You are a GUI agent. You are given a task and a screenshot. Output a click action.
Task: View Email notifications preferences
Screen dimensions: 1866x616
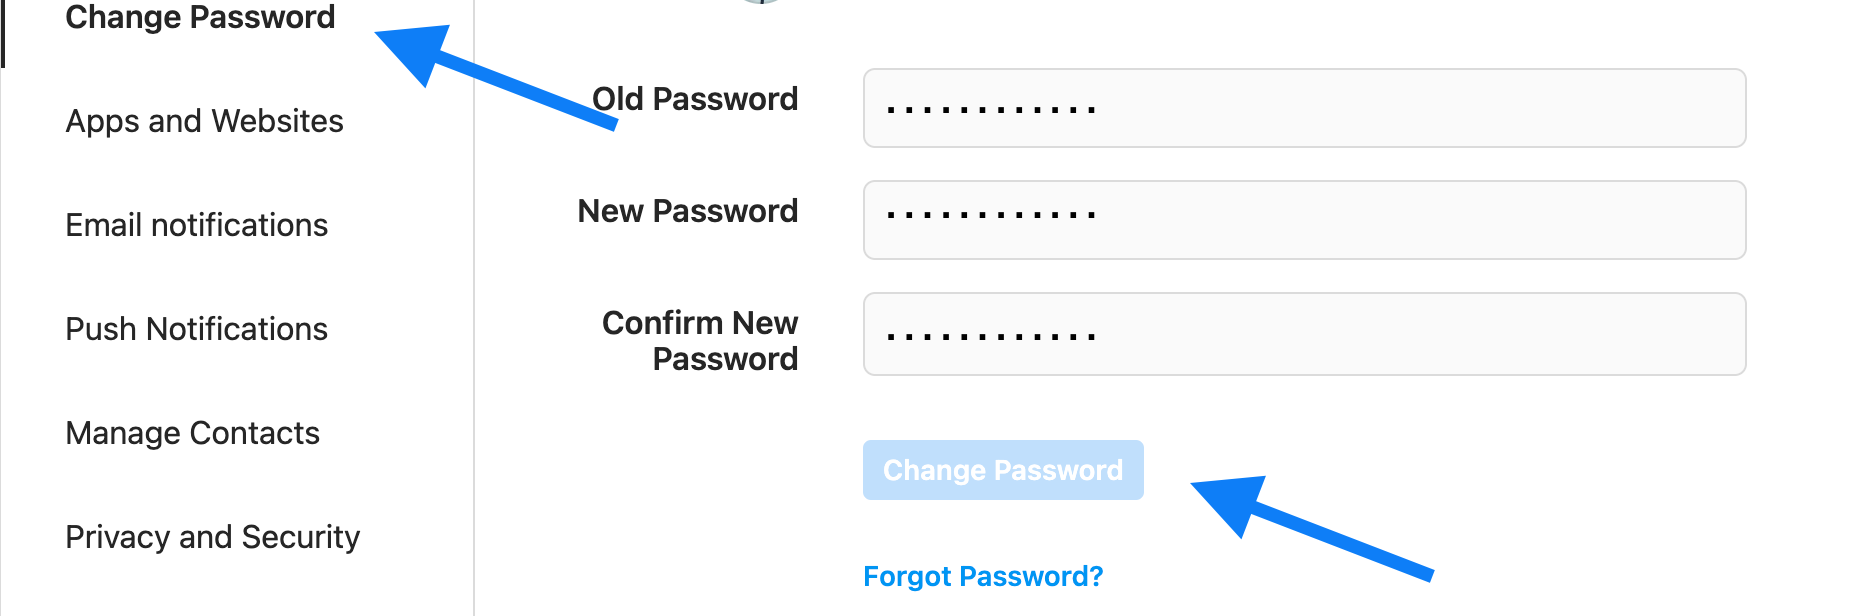coord(196,225)
